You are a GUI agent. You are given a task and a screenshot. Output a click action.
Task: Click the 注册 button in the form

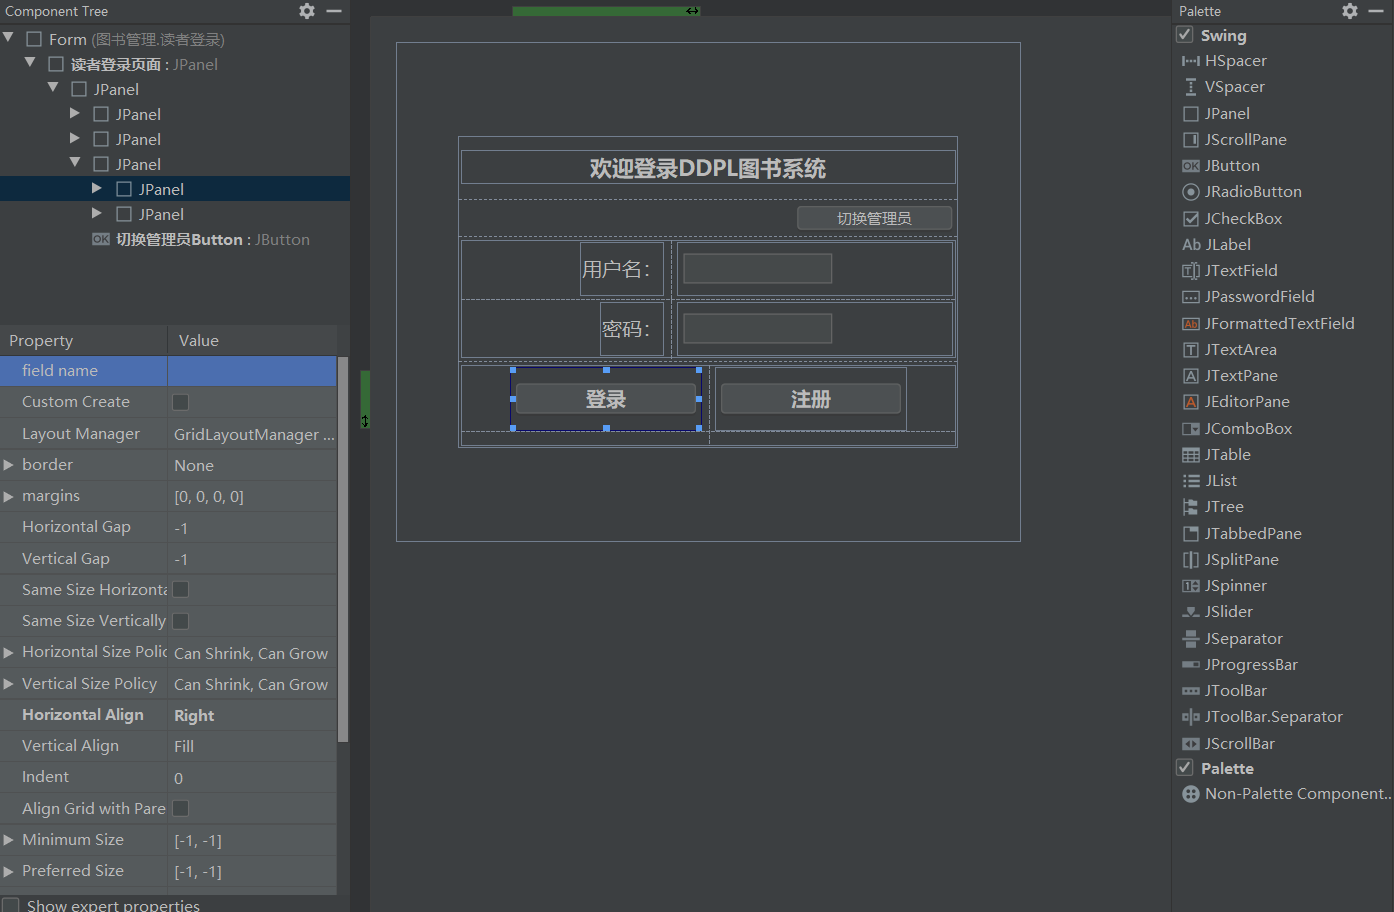point(810,398)
